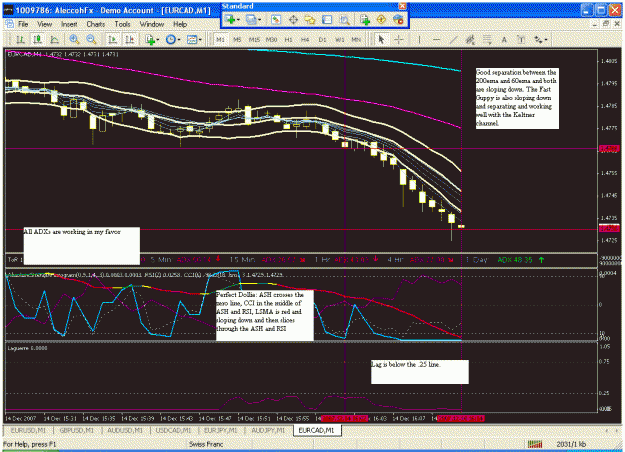625x452 pixels.
Task: Switch to the USDCAD,M1 chart tab
Action: coord(173,430)
